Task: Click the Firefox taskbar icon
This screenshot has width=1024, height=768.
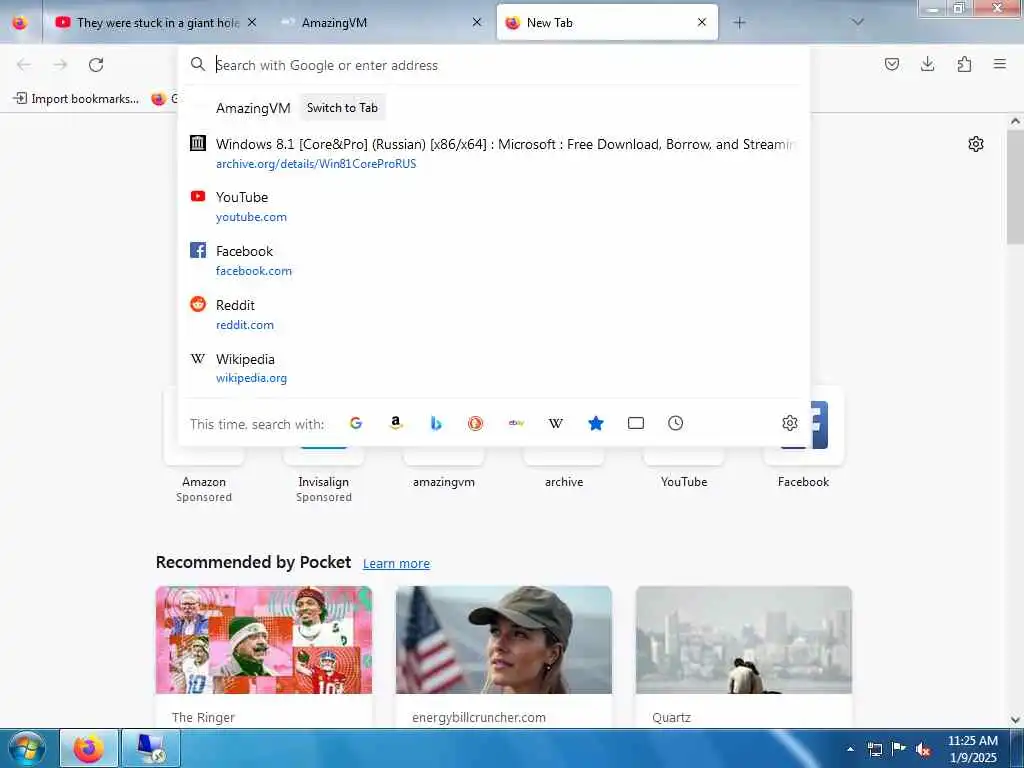Action: pyautogui.click(x=89, y=748)
